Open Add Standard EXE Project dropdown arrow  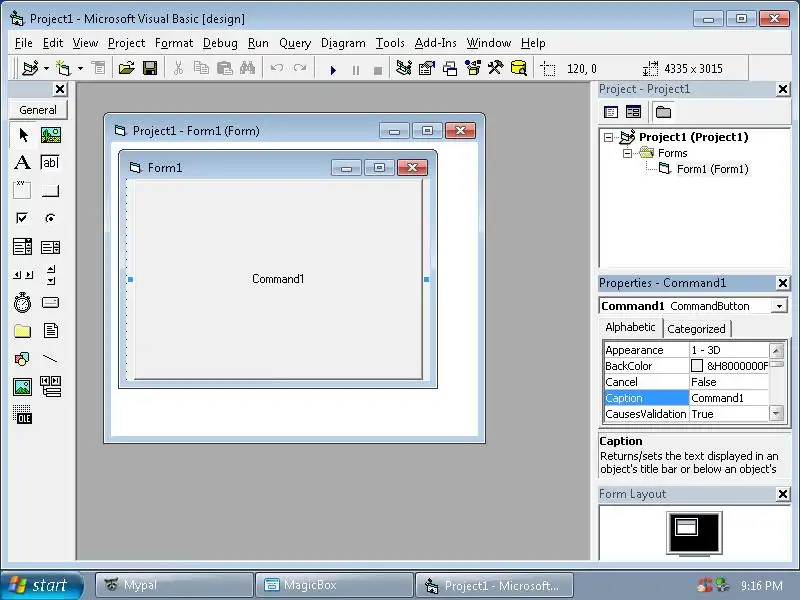coord(46,68)
